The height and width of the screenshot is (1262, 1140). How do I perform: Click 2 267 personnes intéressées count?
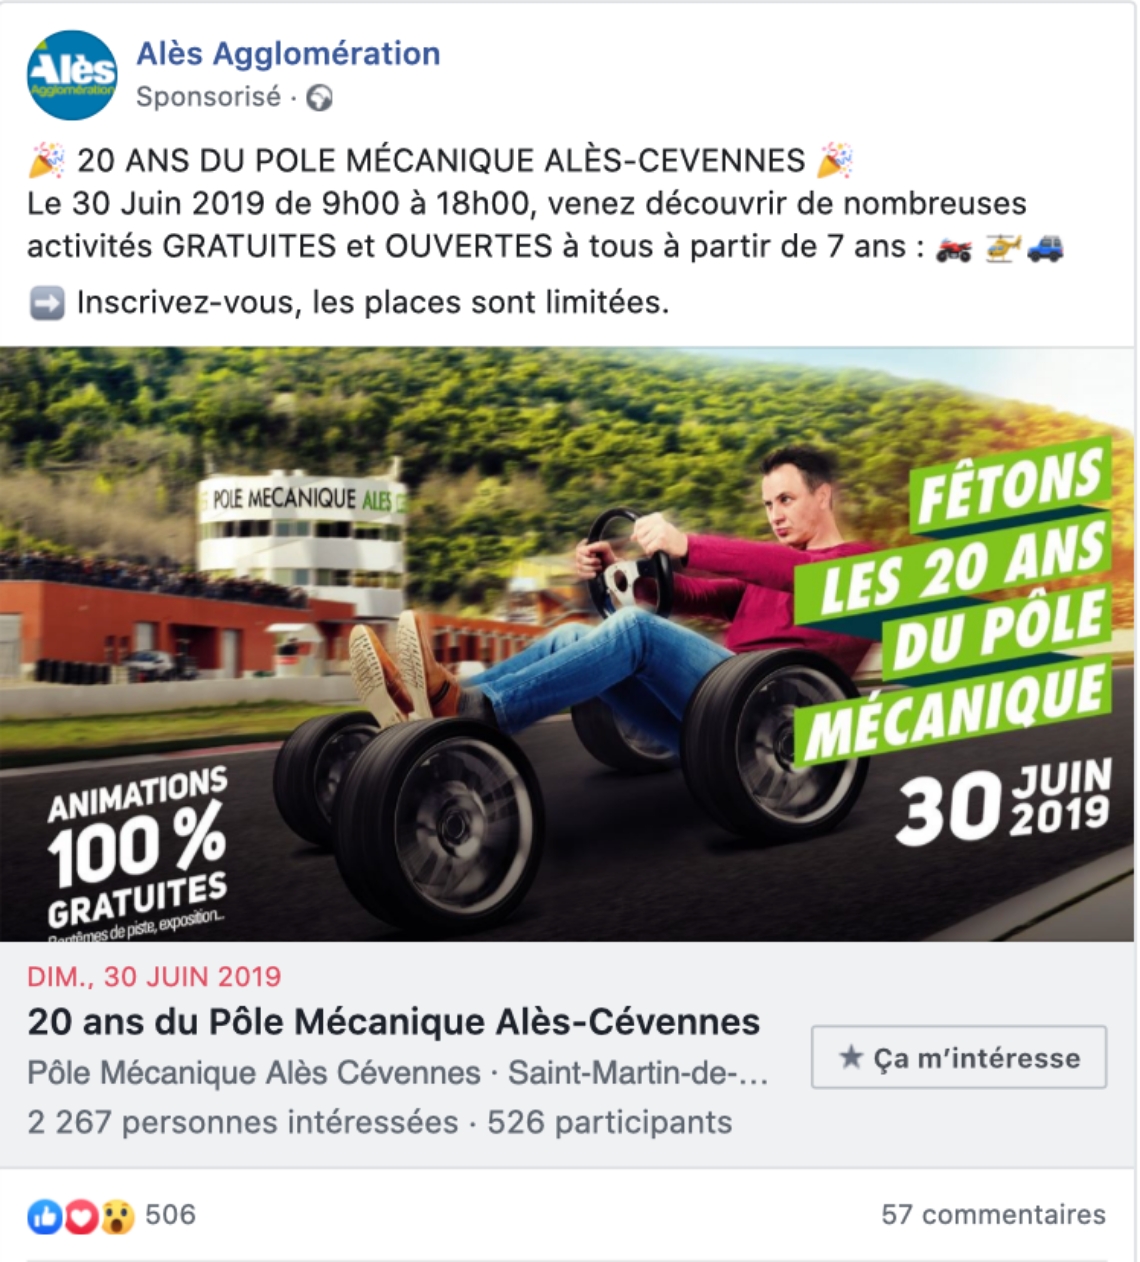(243, 1122)
